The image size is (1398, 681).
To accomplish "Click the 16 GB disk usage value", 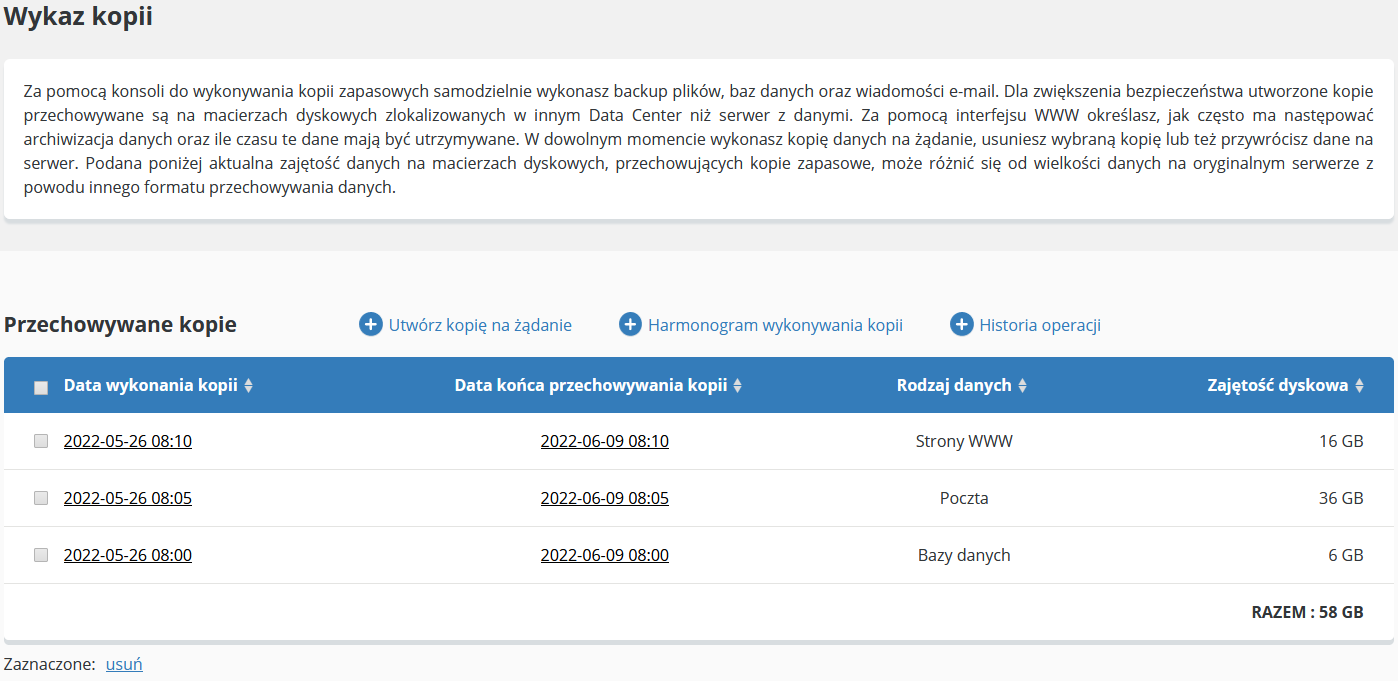I will pyautogui.click(x=1341, y=441).
